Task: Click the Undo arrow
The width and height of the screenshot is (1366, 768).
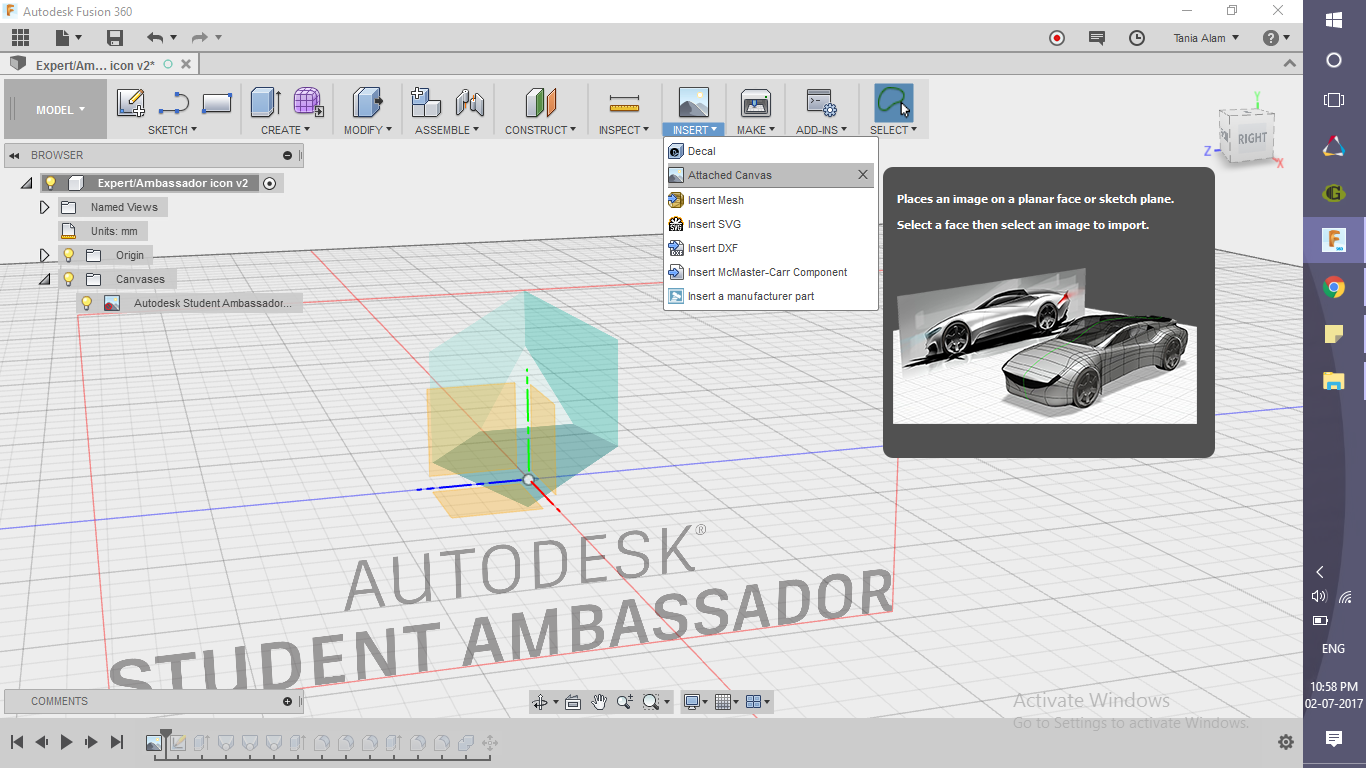Action: [x=155, y=38]
